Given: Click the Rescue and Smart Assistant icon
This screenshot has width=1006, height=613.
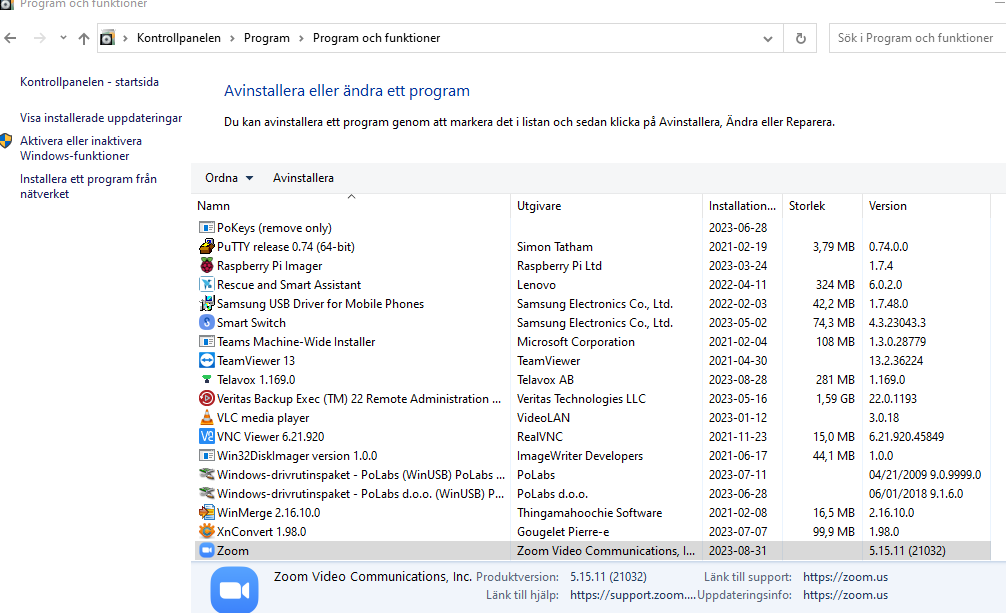Looking at the screenshot, I should 206,284.
